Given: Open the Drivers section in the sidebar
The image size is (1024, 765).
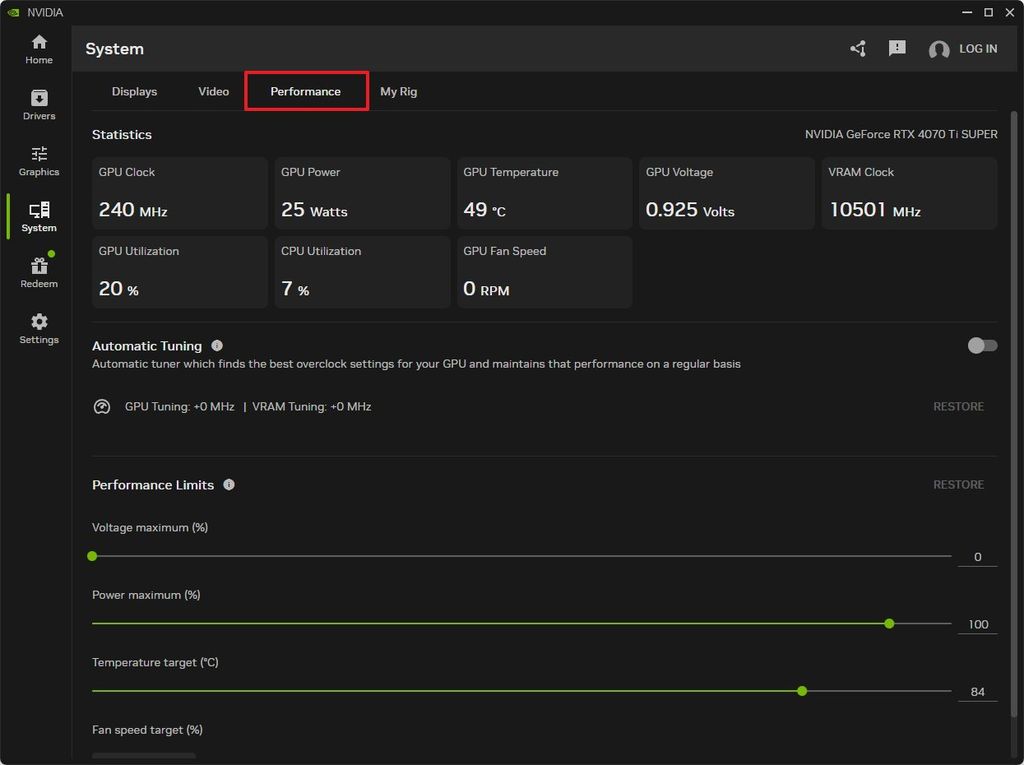Looking at the screenshot, I should (x=38, y=105).
